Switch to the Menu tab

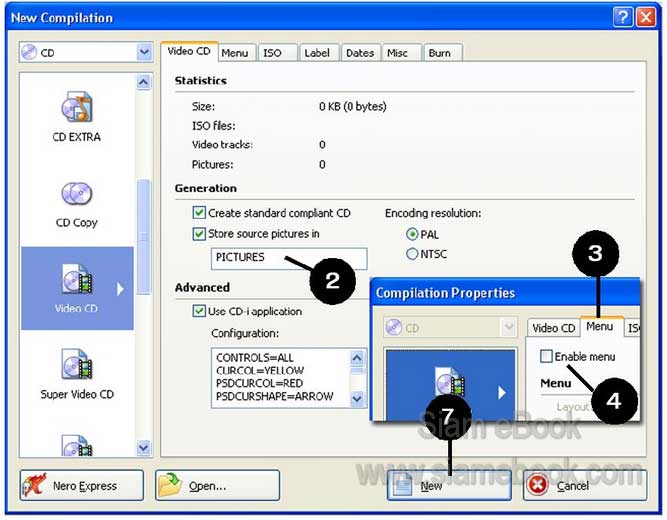(234, 53)
